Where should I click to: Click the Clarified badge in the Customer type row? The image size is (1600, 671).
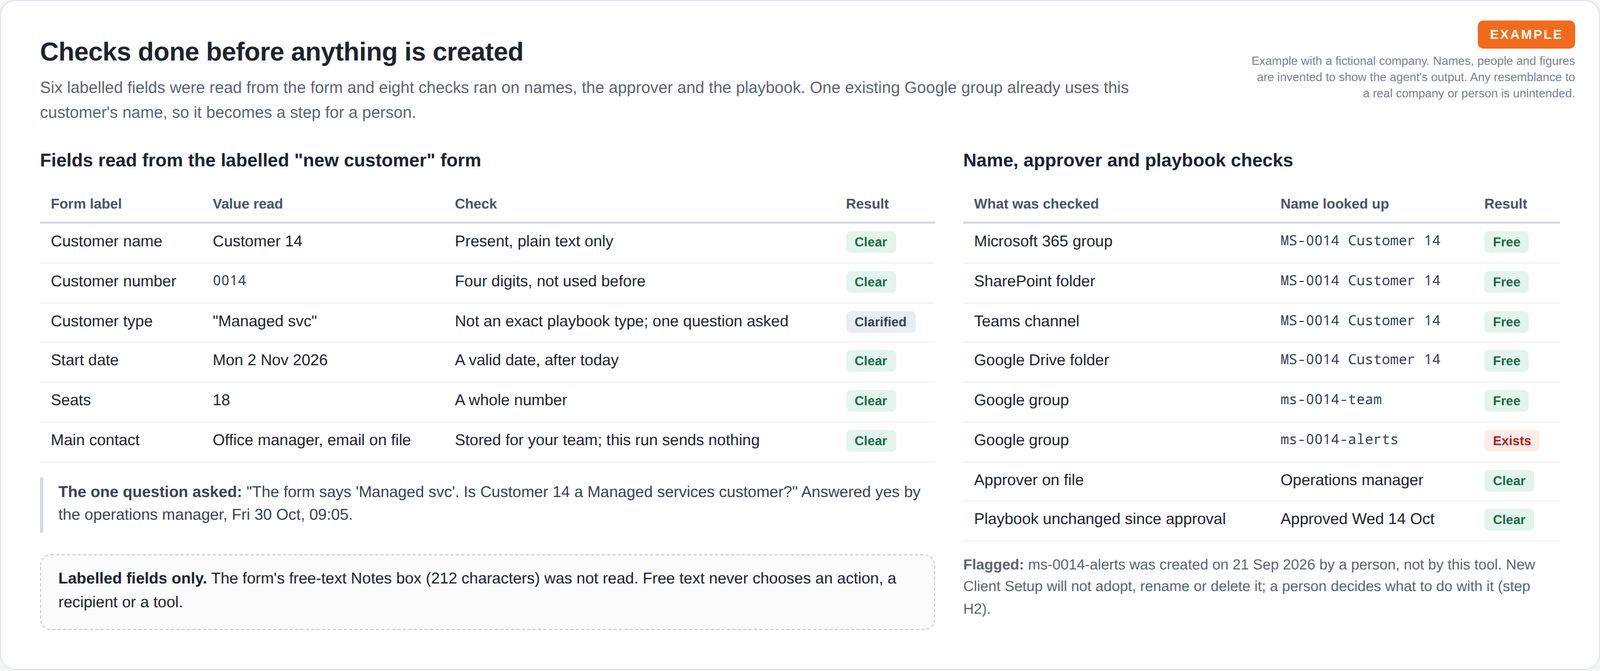(x=880, y=322)
